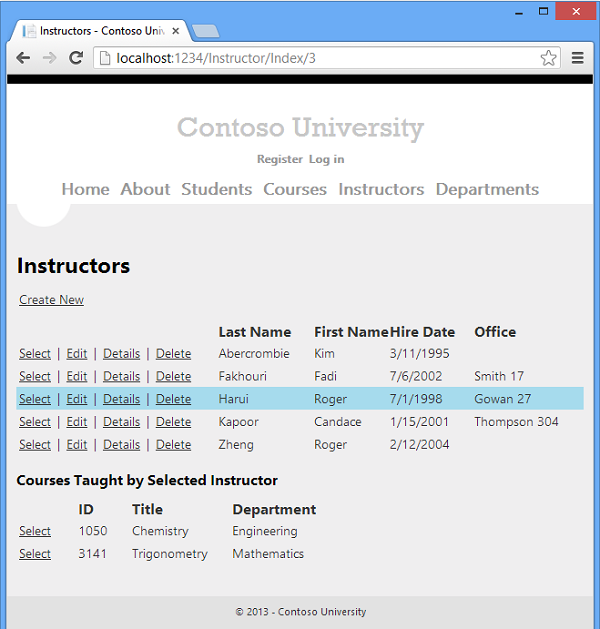Click the Log in link
The height and width of the screenshot is (629, 600).
pyautogui.click(x=326, y=159)
